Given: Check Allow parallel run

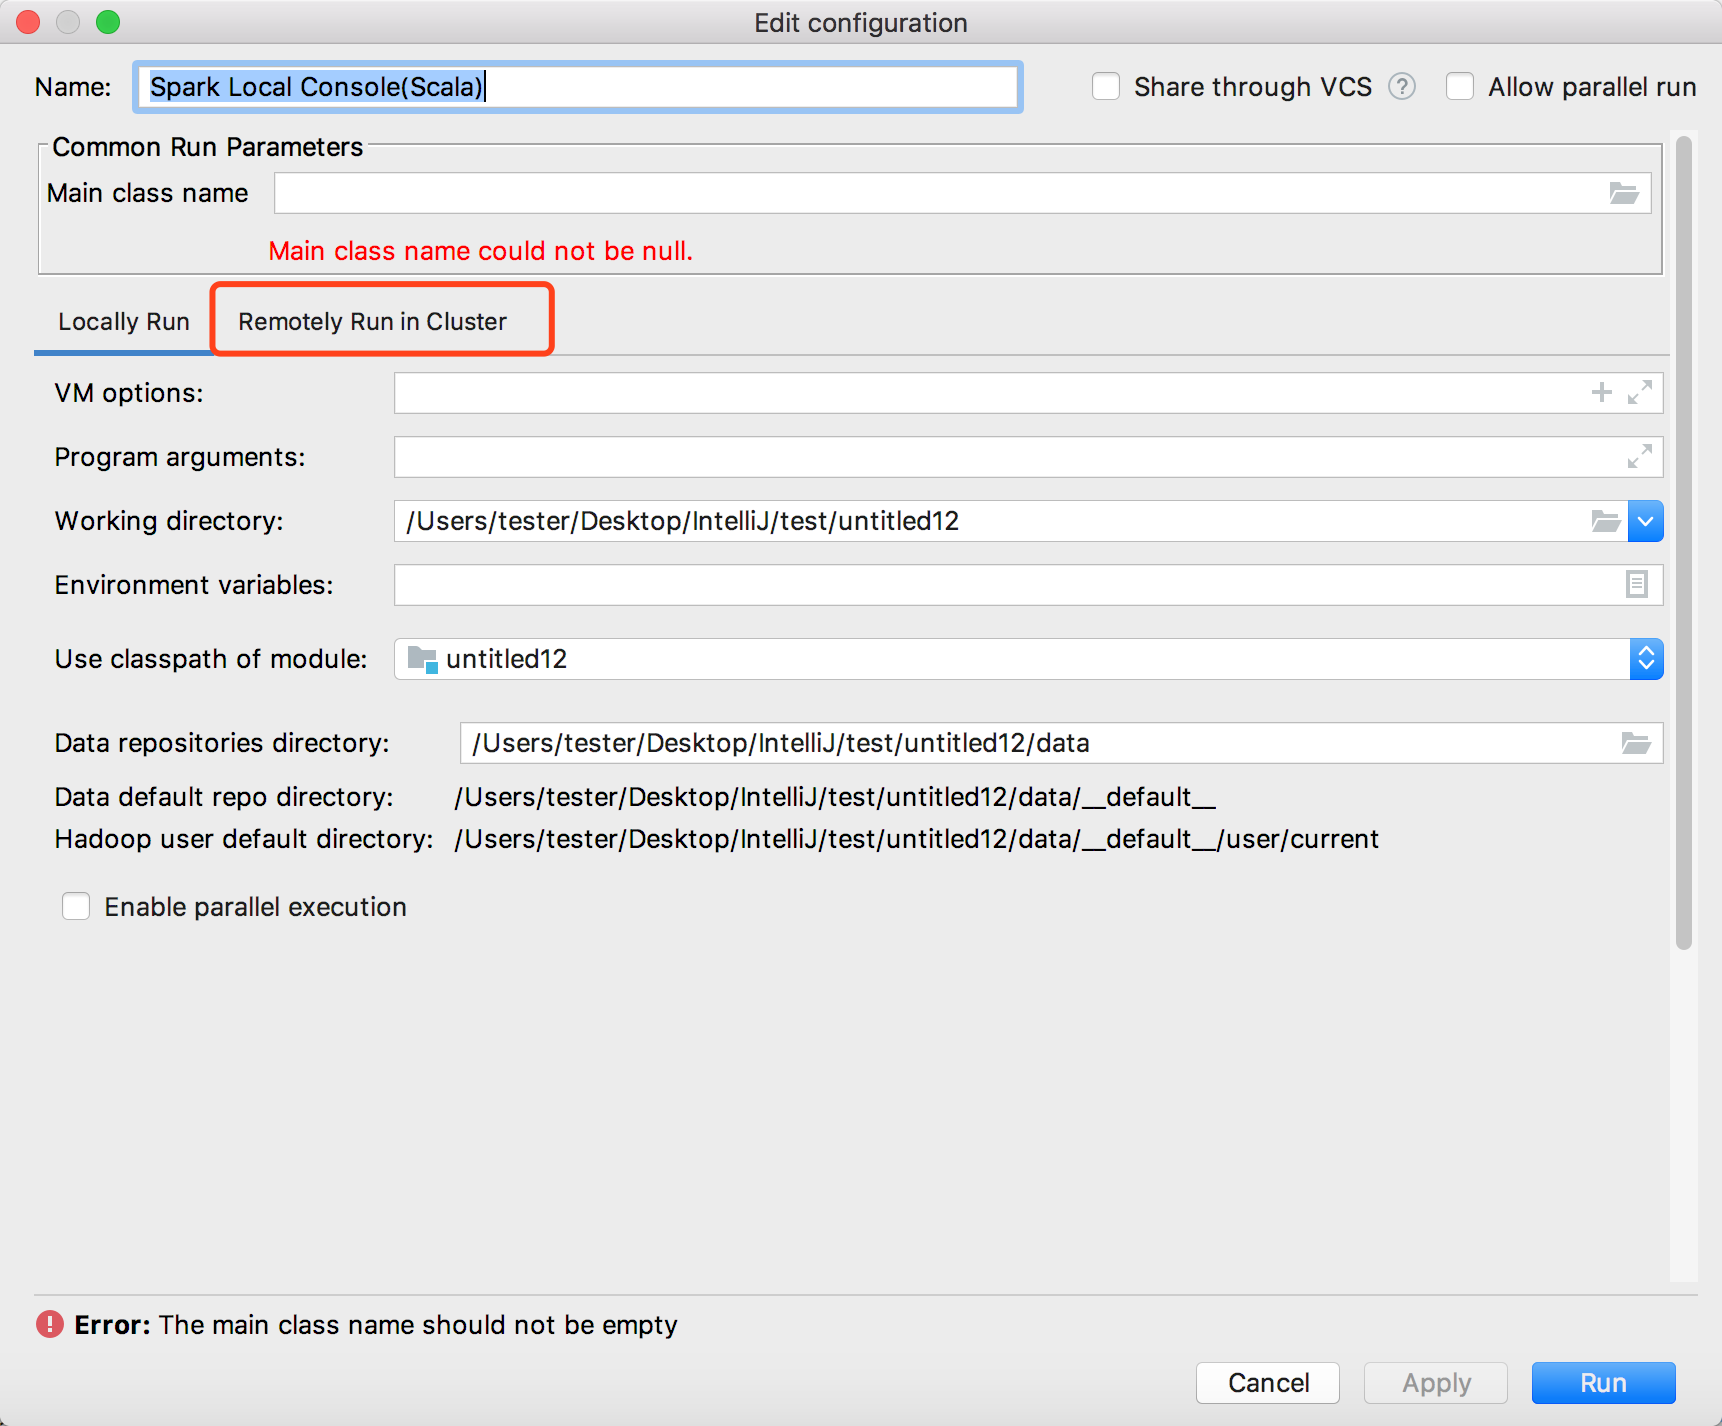Looking at the screenshot, I should pyautogui.click(x=1460, y=87).
